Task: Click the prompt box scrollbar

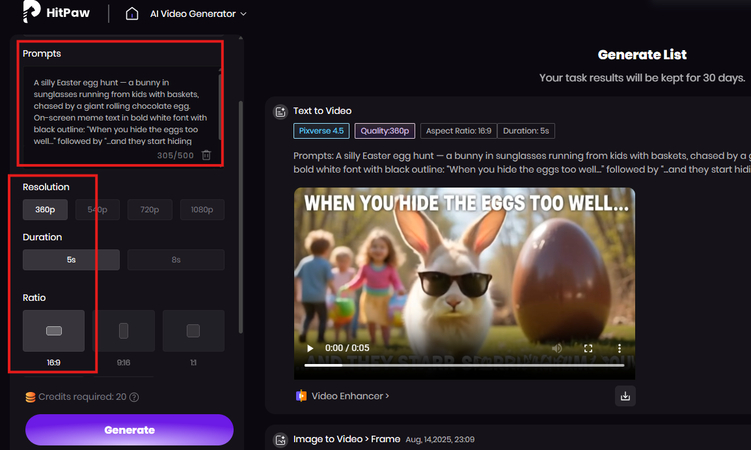Action: pyautogui.click(x=220, y=105)
